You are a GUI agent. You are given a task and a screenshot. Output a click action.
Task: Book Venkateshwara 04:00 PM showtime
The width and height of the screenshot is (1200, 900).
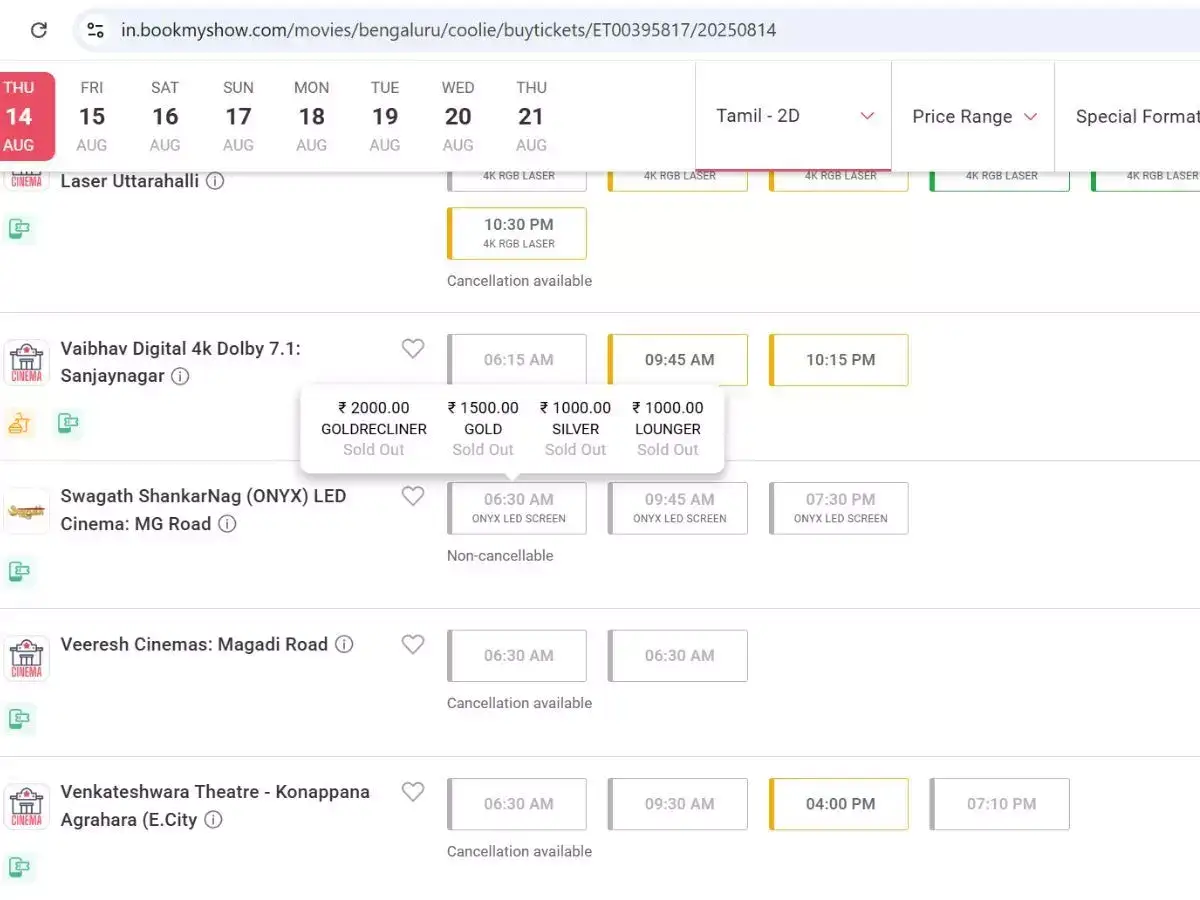tap(839, 804)
